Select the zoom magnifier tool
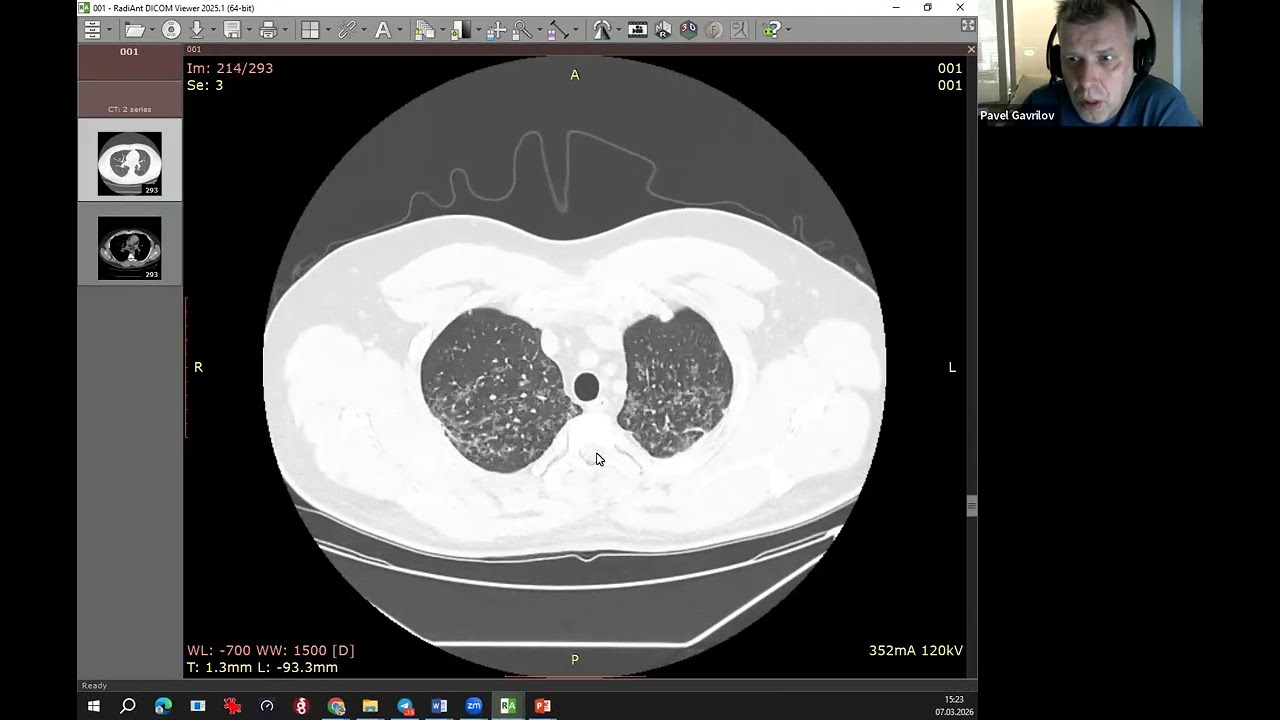This screenshot has height=720, width=1280. 521,30
